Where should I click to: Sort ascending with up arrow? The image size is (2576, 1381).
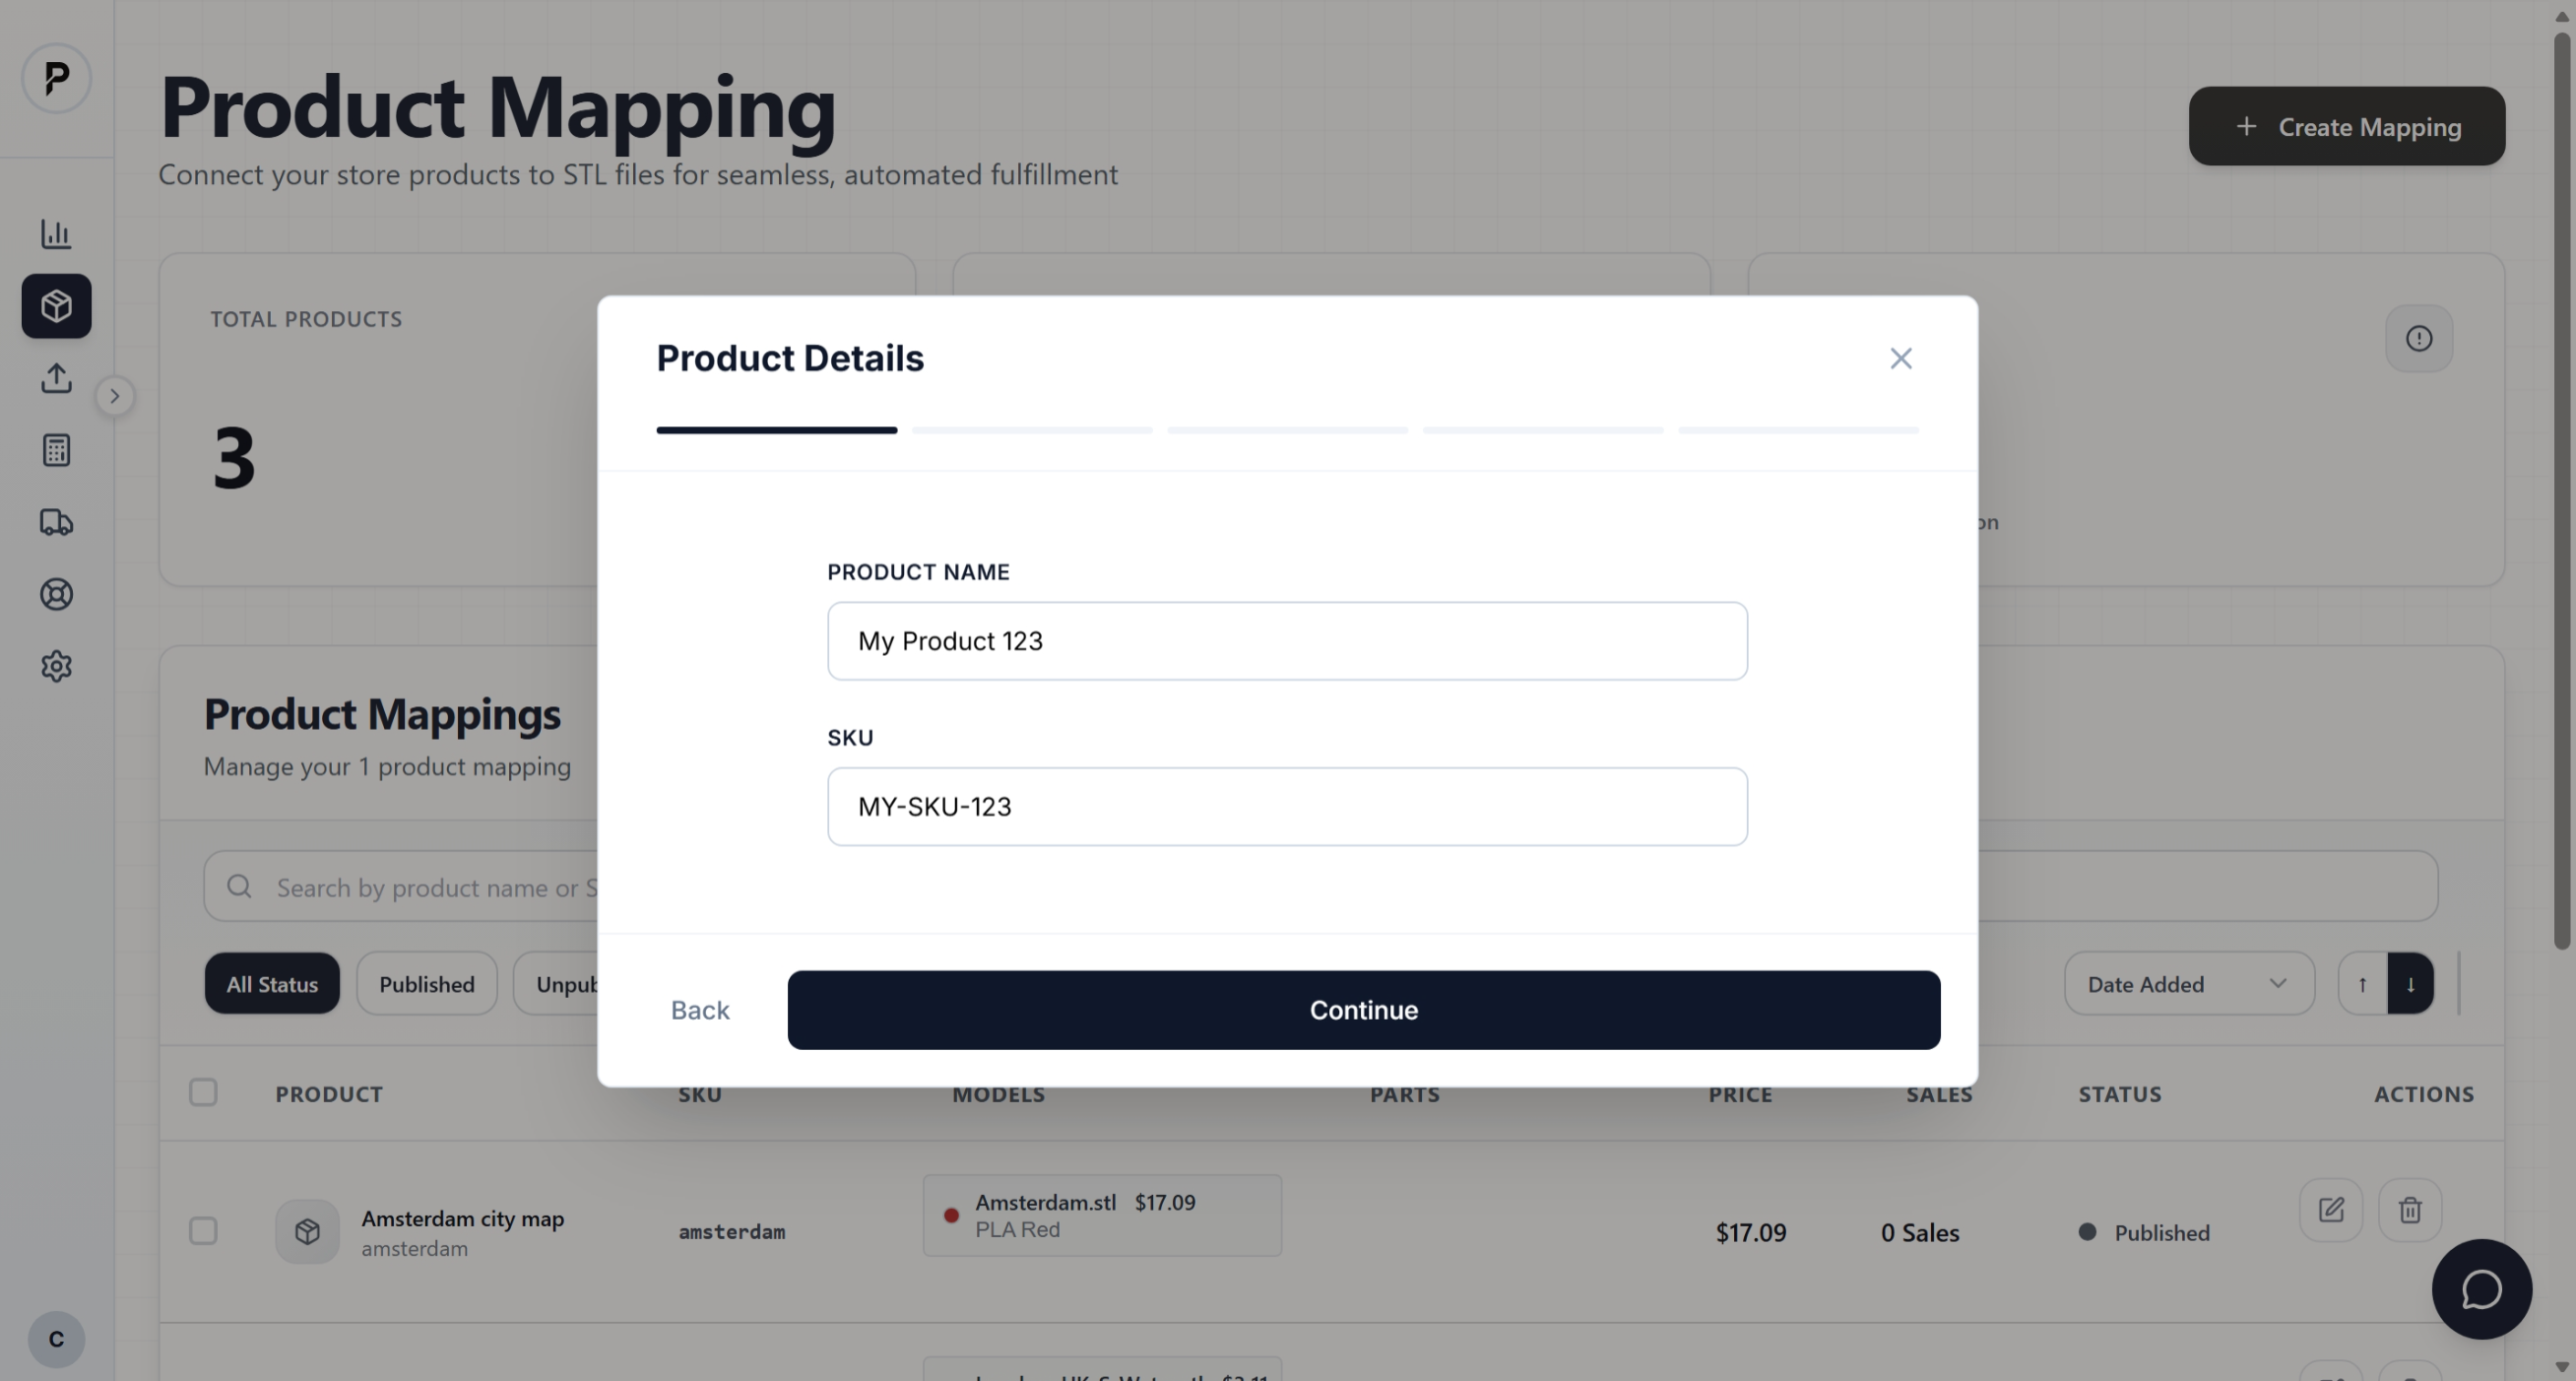point(2362,984)
